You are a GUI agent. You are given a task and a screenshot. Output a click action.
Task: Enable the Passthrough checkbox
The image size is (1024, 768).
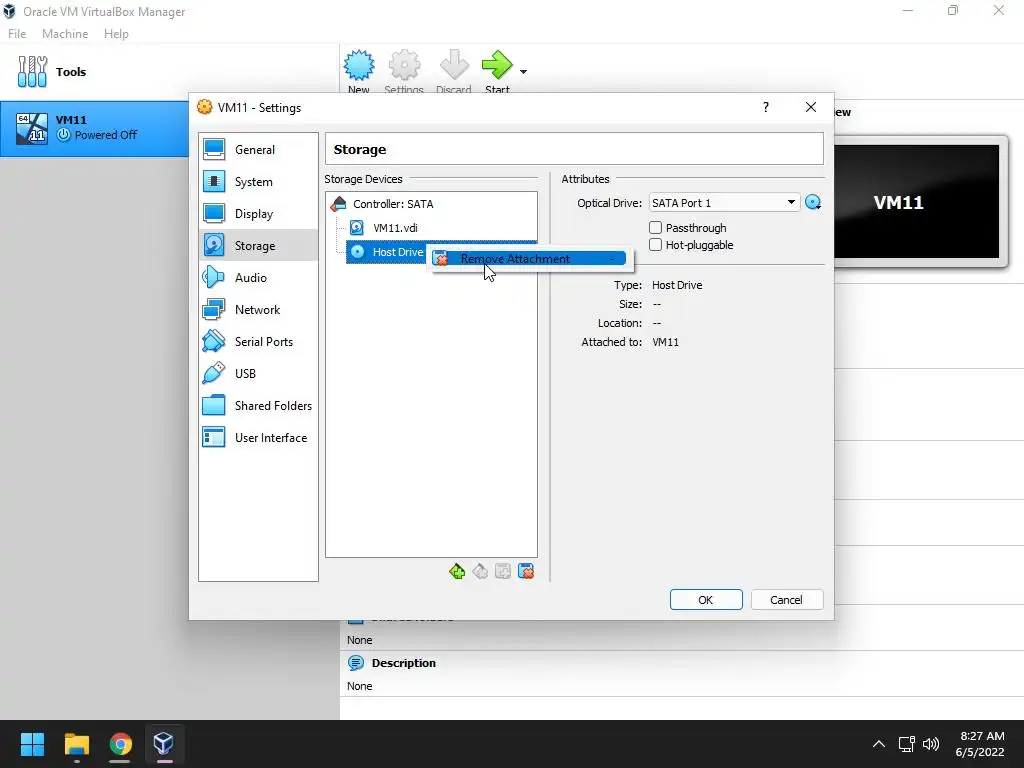(656, 227)
